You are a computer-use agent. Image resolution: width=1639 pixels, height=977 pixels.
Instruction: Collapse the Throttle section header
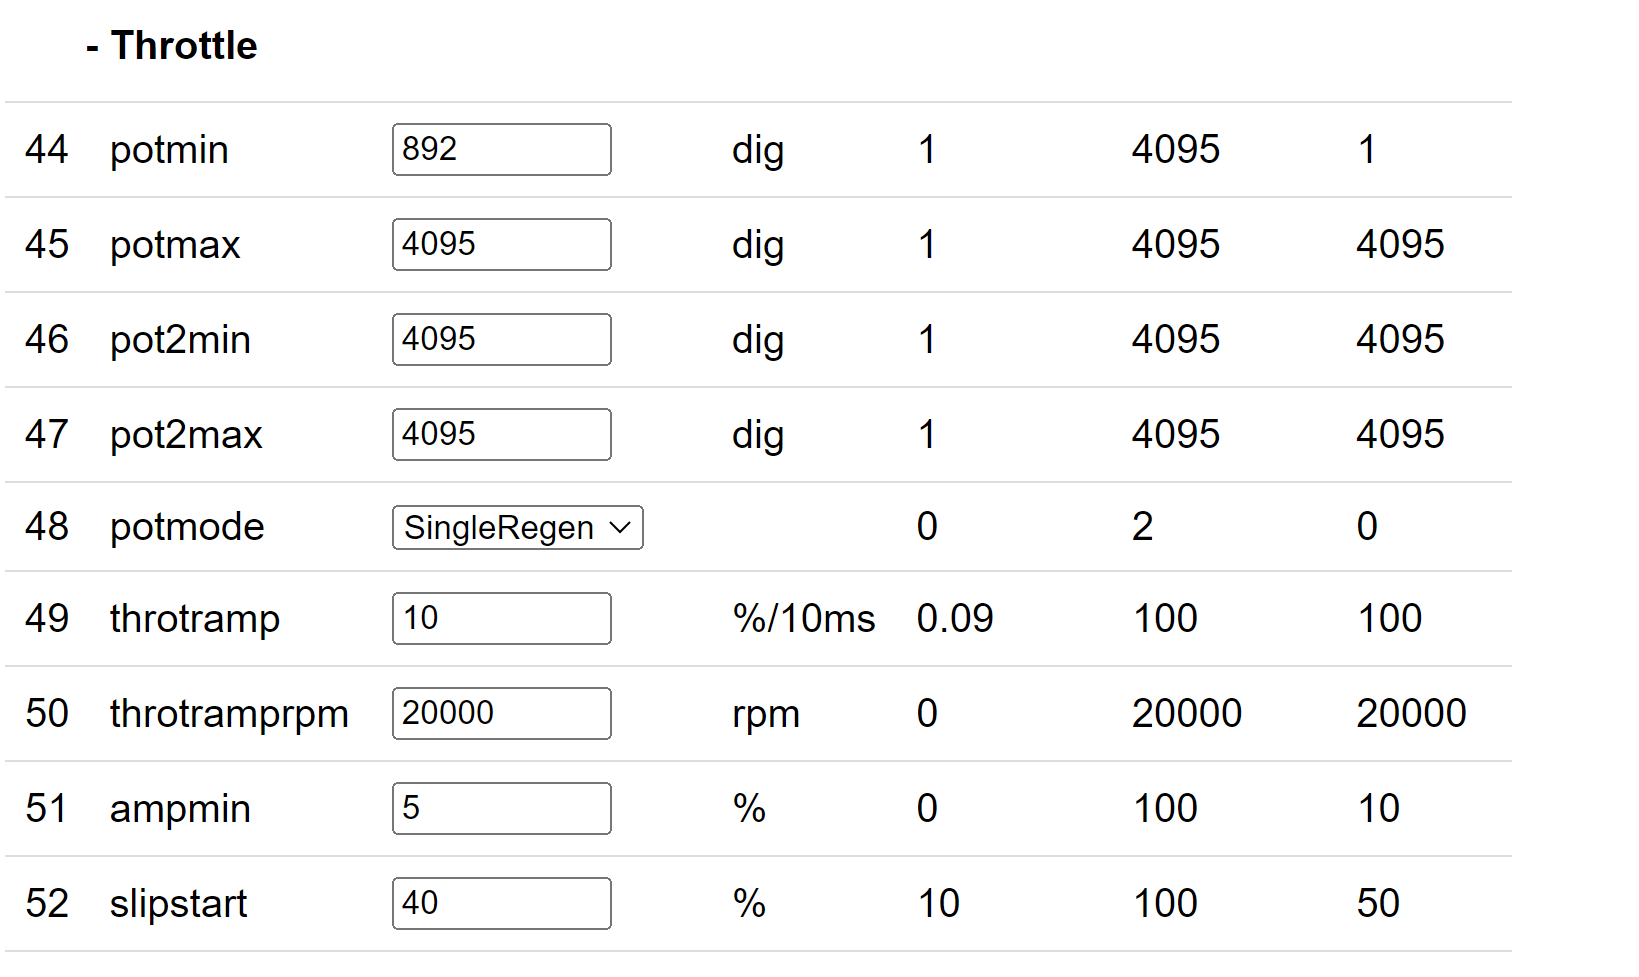[x=171, y=46]
